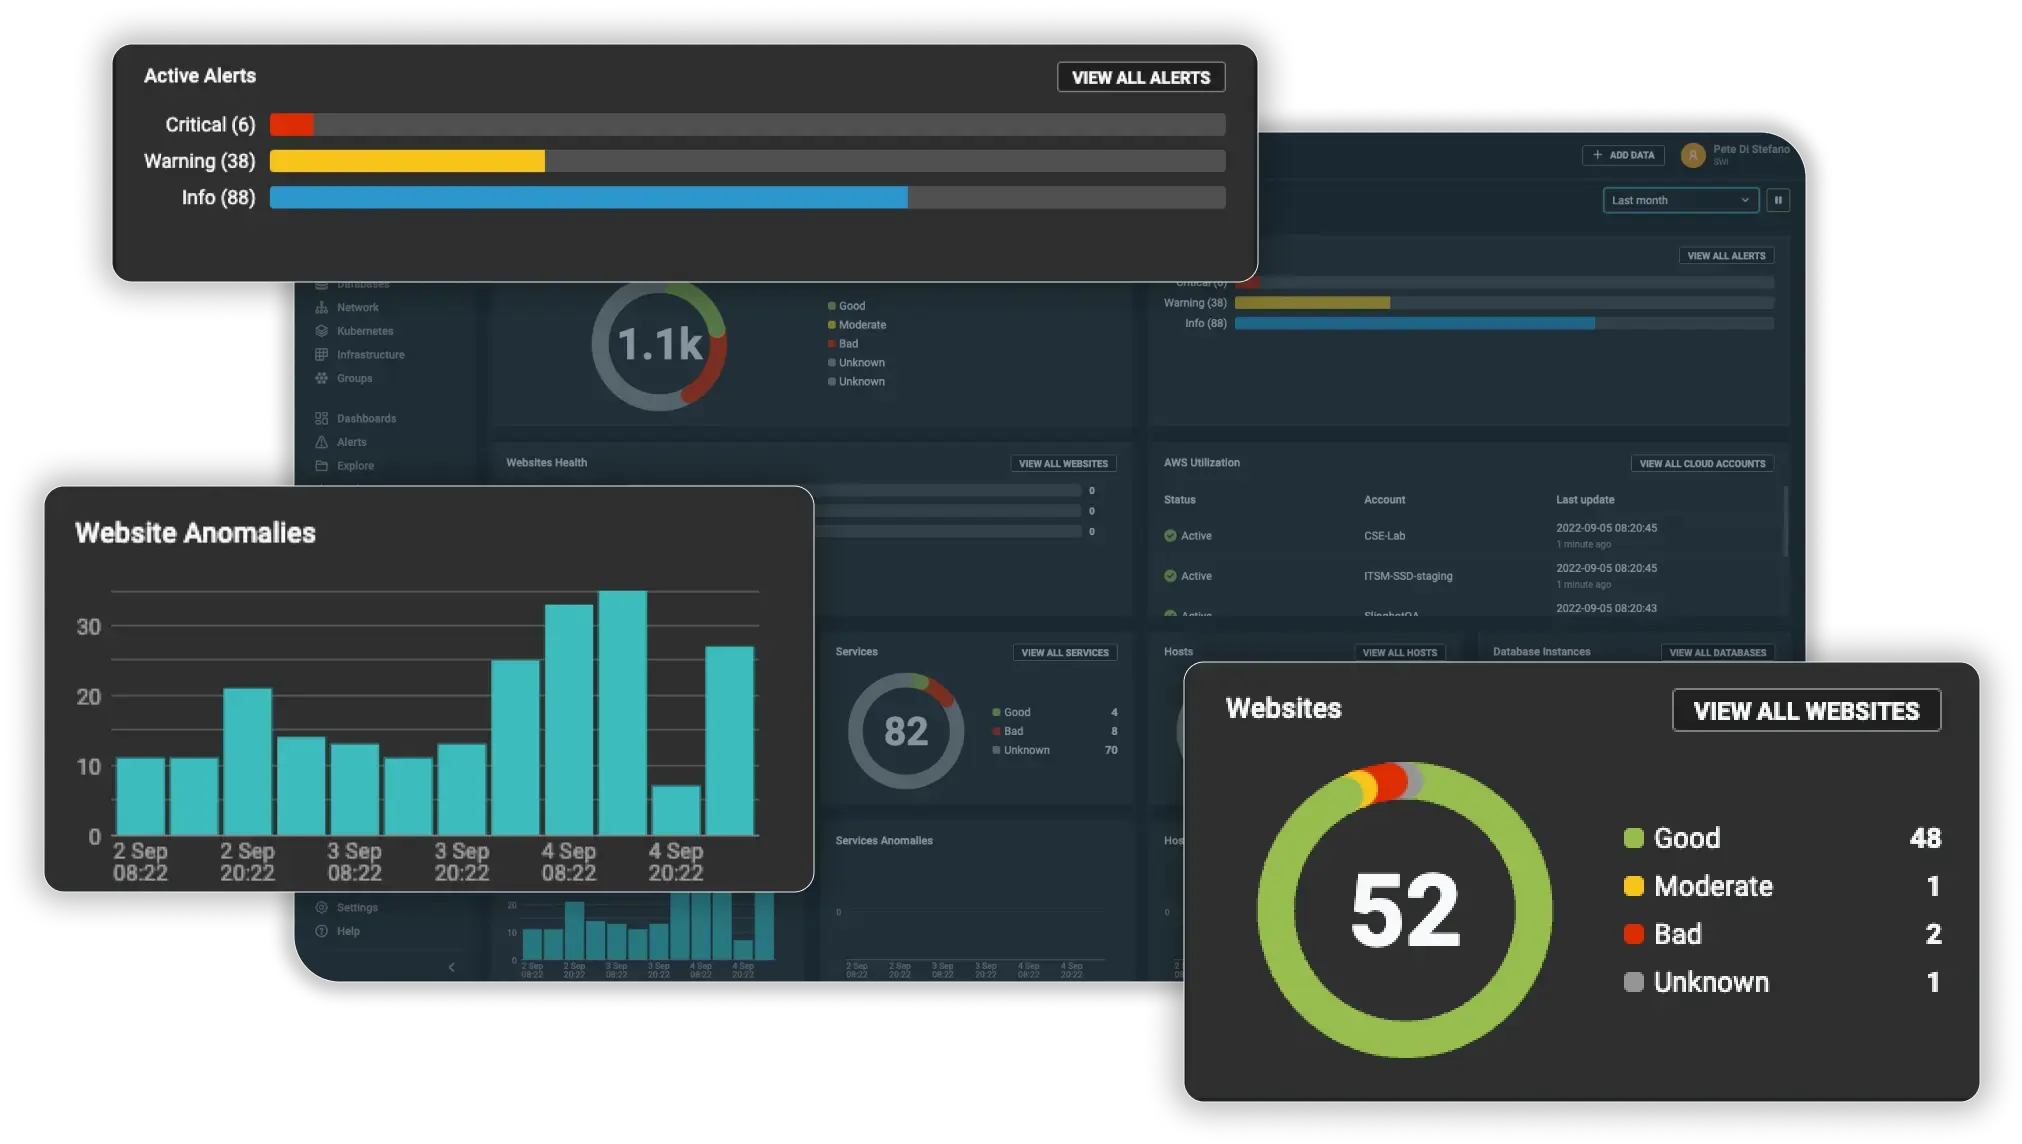Open the Help menu item

(x=347, y=931)
